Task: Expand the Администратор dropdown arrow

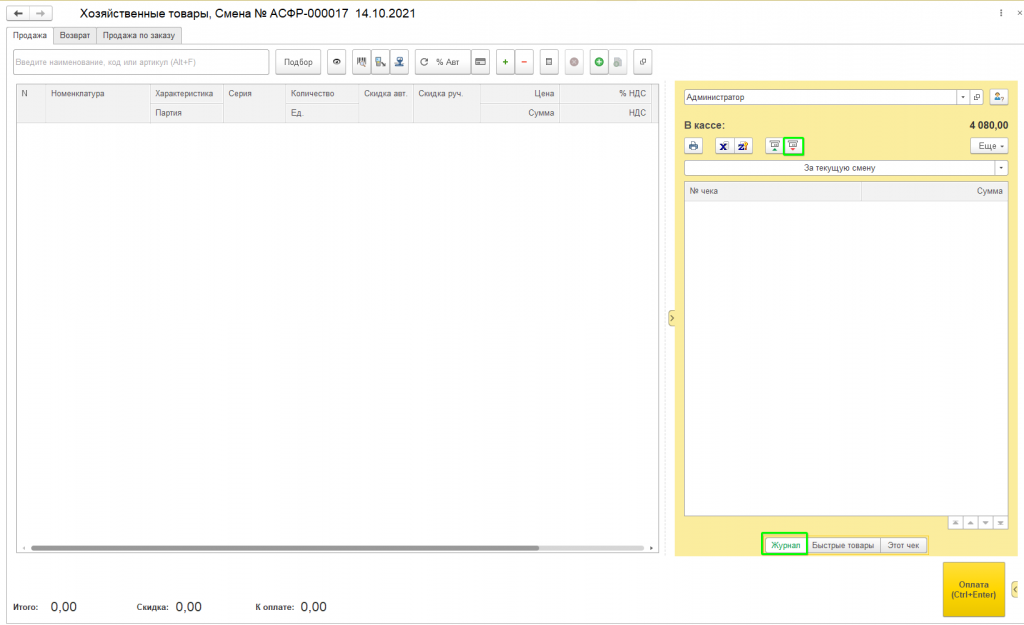Action: point(963,97)
